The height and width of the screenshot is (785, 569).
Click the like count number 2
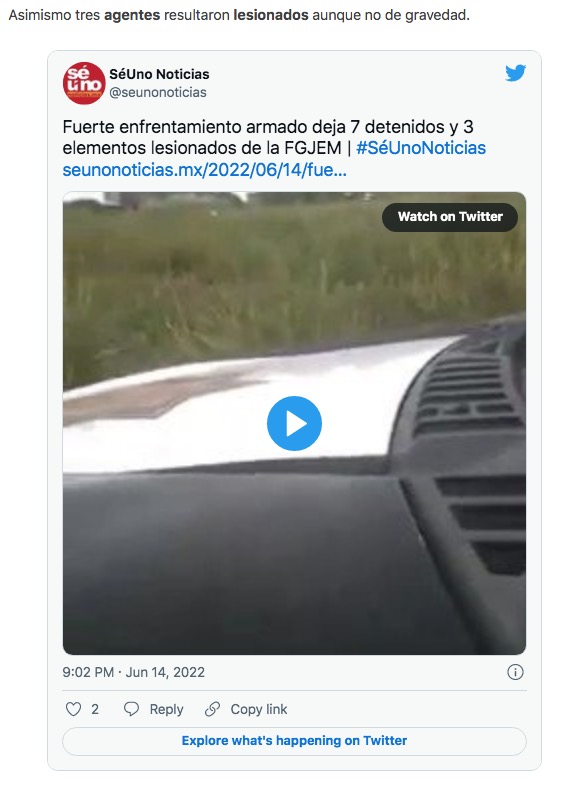tap(95, 709)
